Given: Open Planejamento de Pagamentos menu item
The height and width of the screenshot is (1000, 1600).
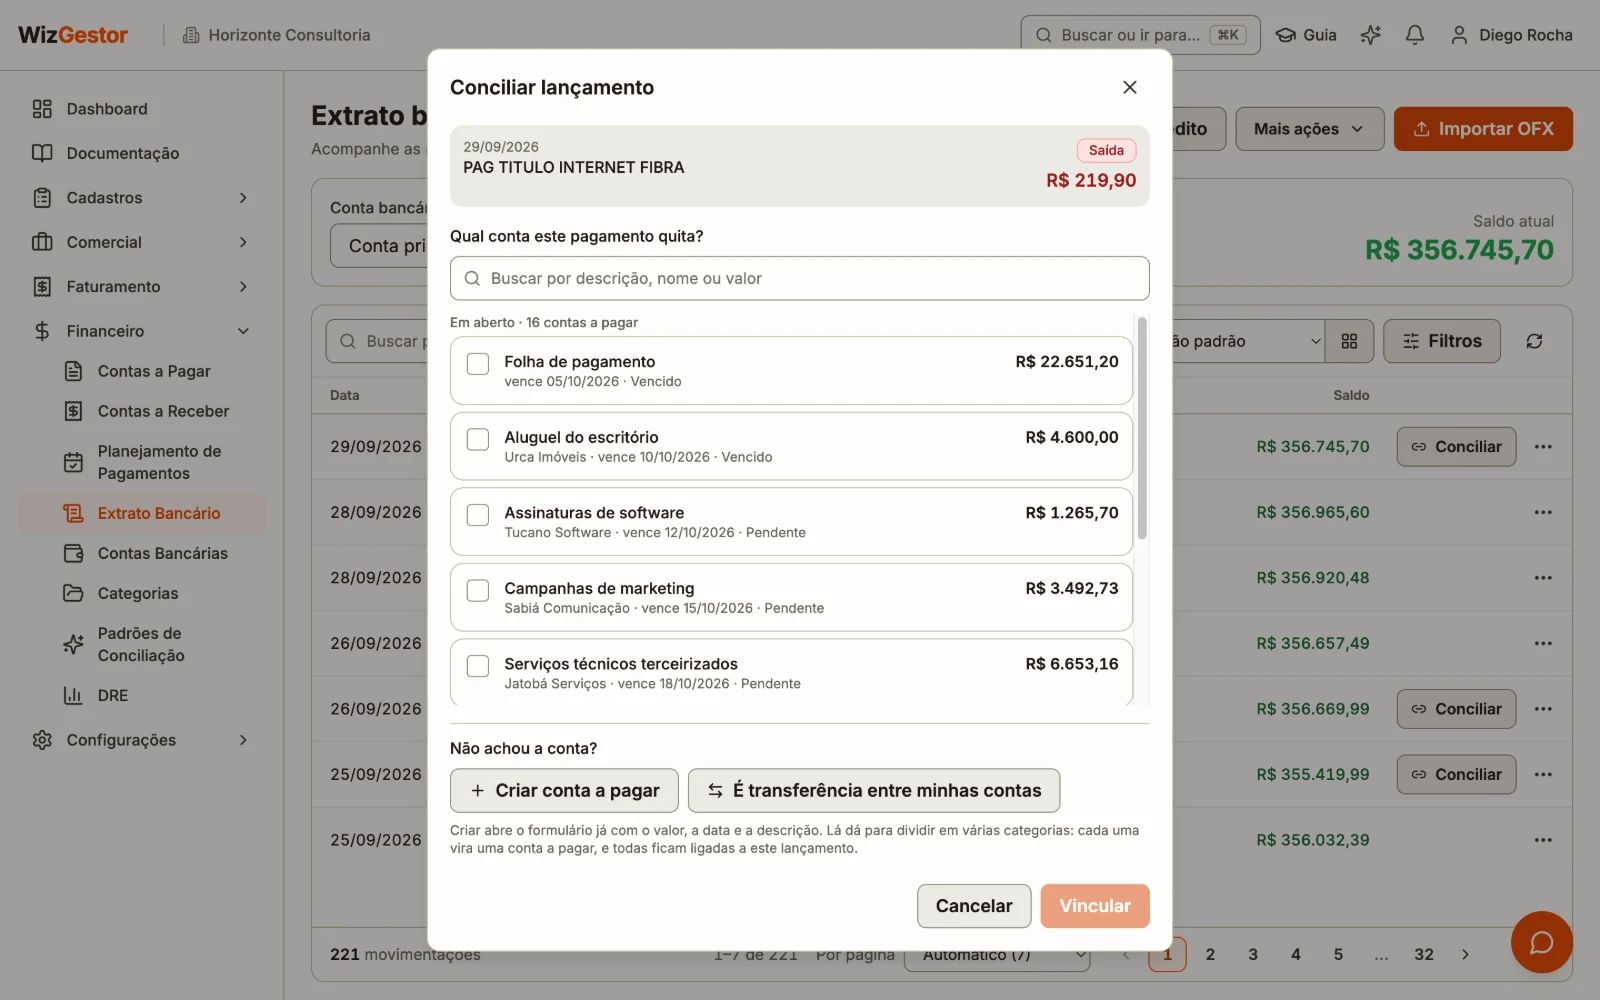Looking at the screenshot, I should (140, 462).
